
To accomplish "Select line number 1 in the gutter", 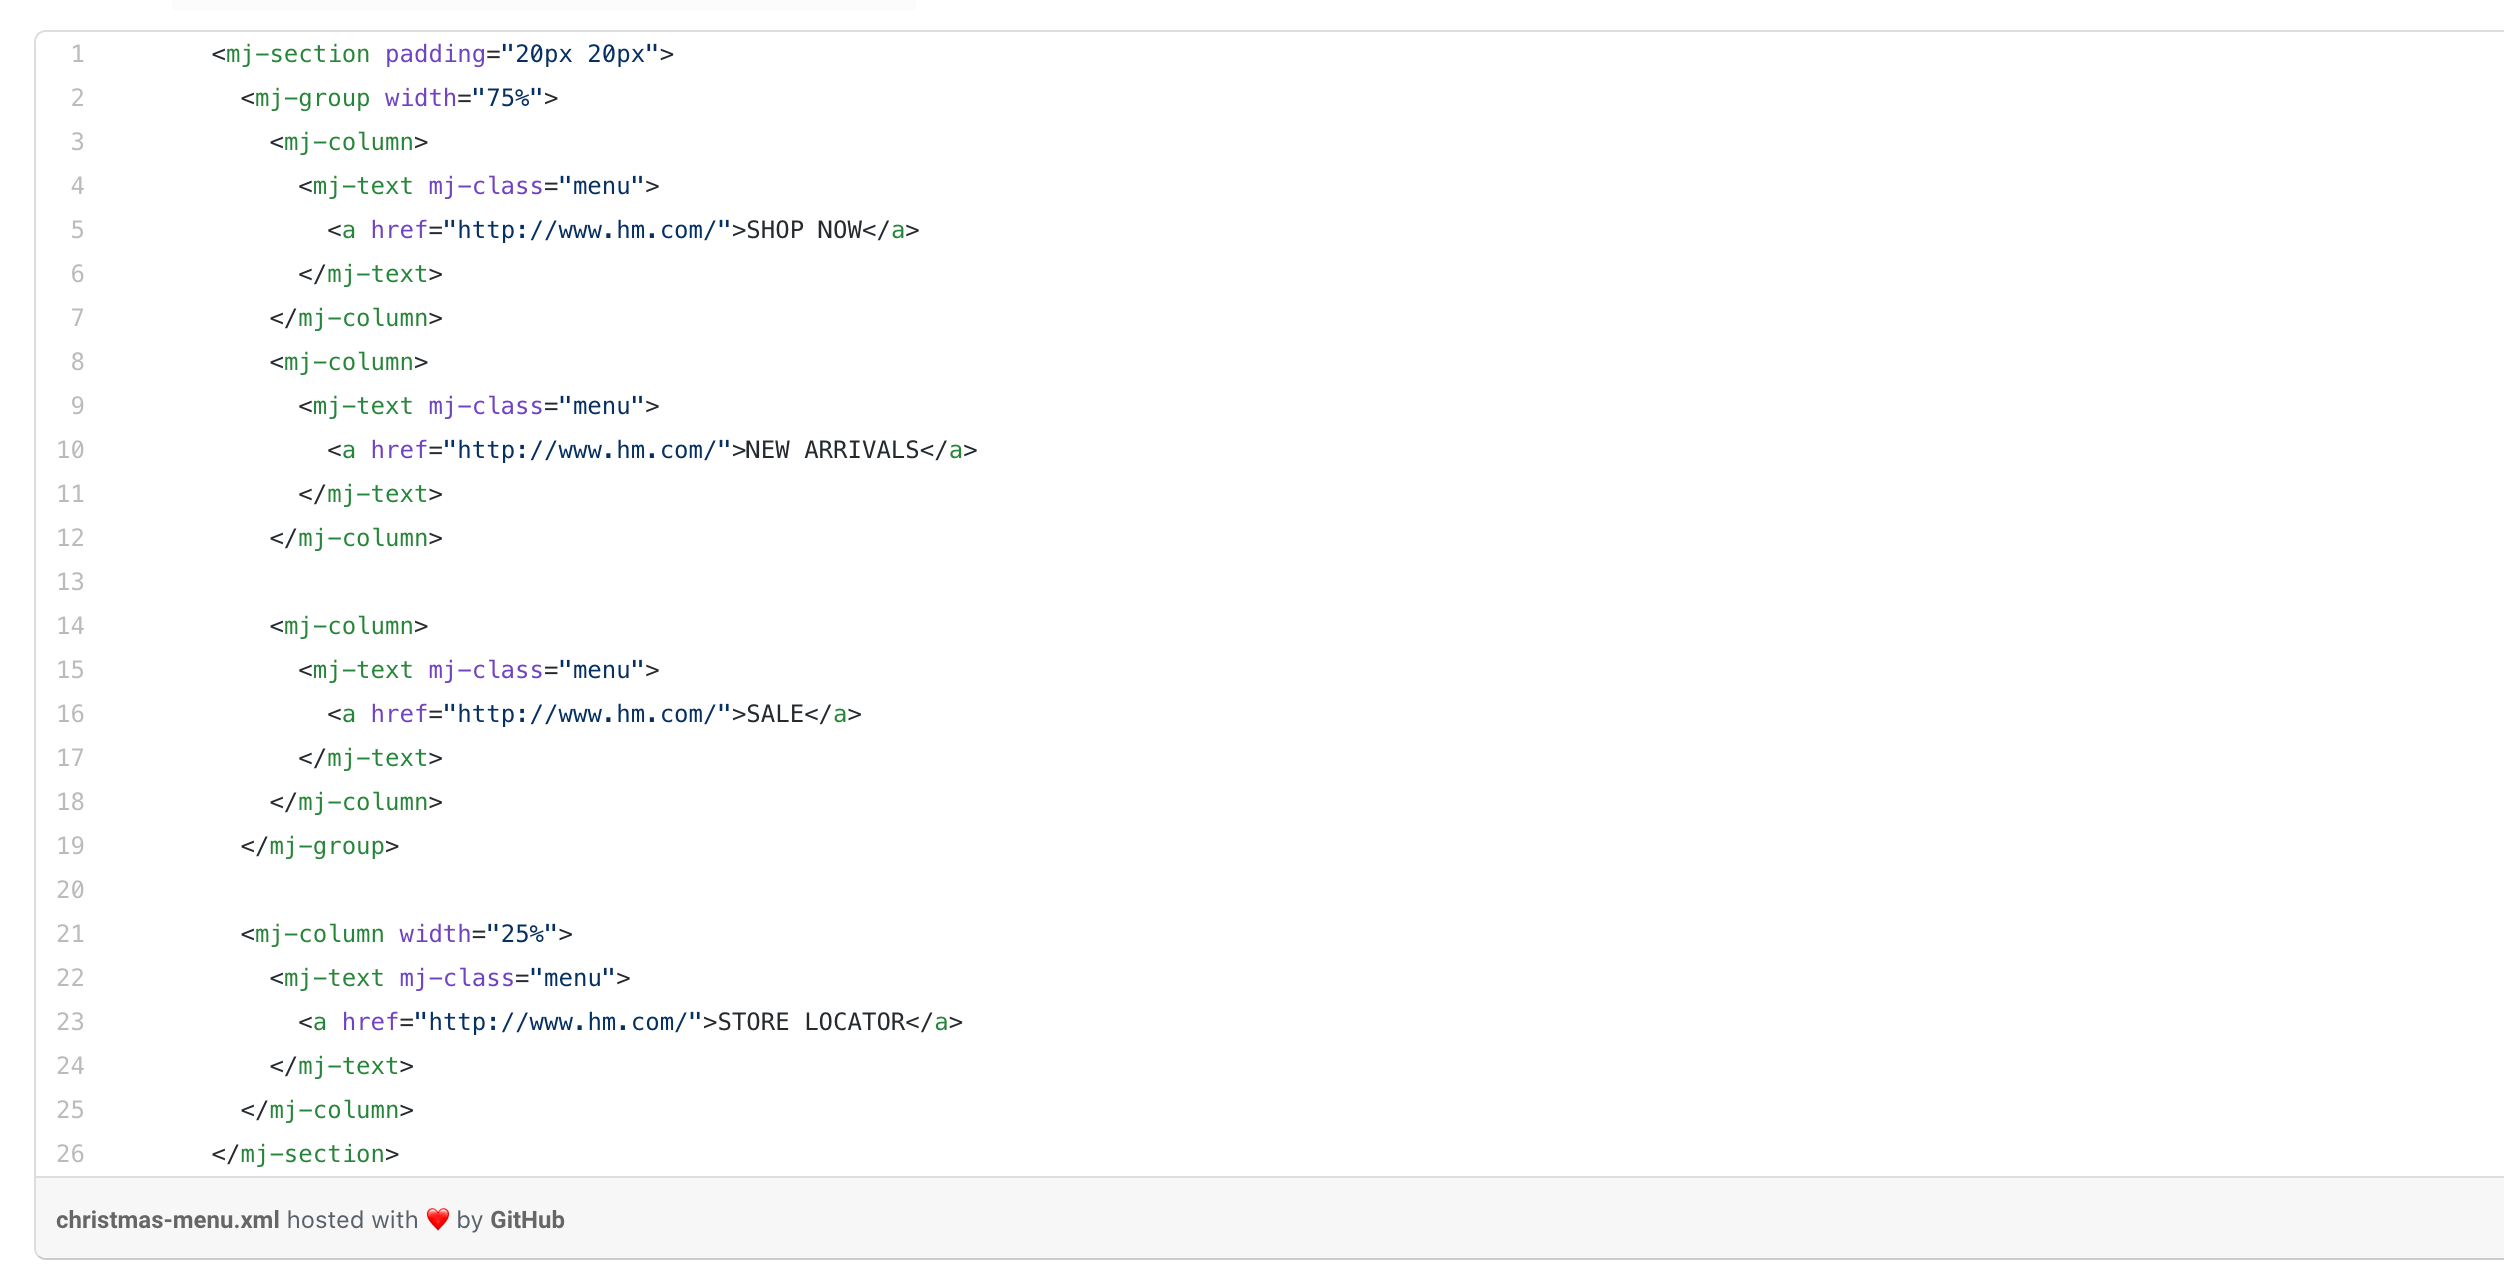I will 77,54.
